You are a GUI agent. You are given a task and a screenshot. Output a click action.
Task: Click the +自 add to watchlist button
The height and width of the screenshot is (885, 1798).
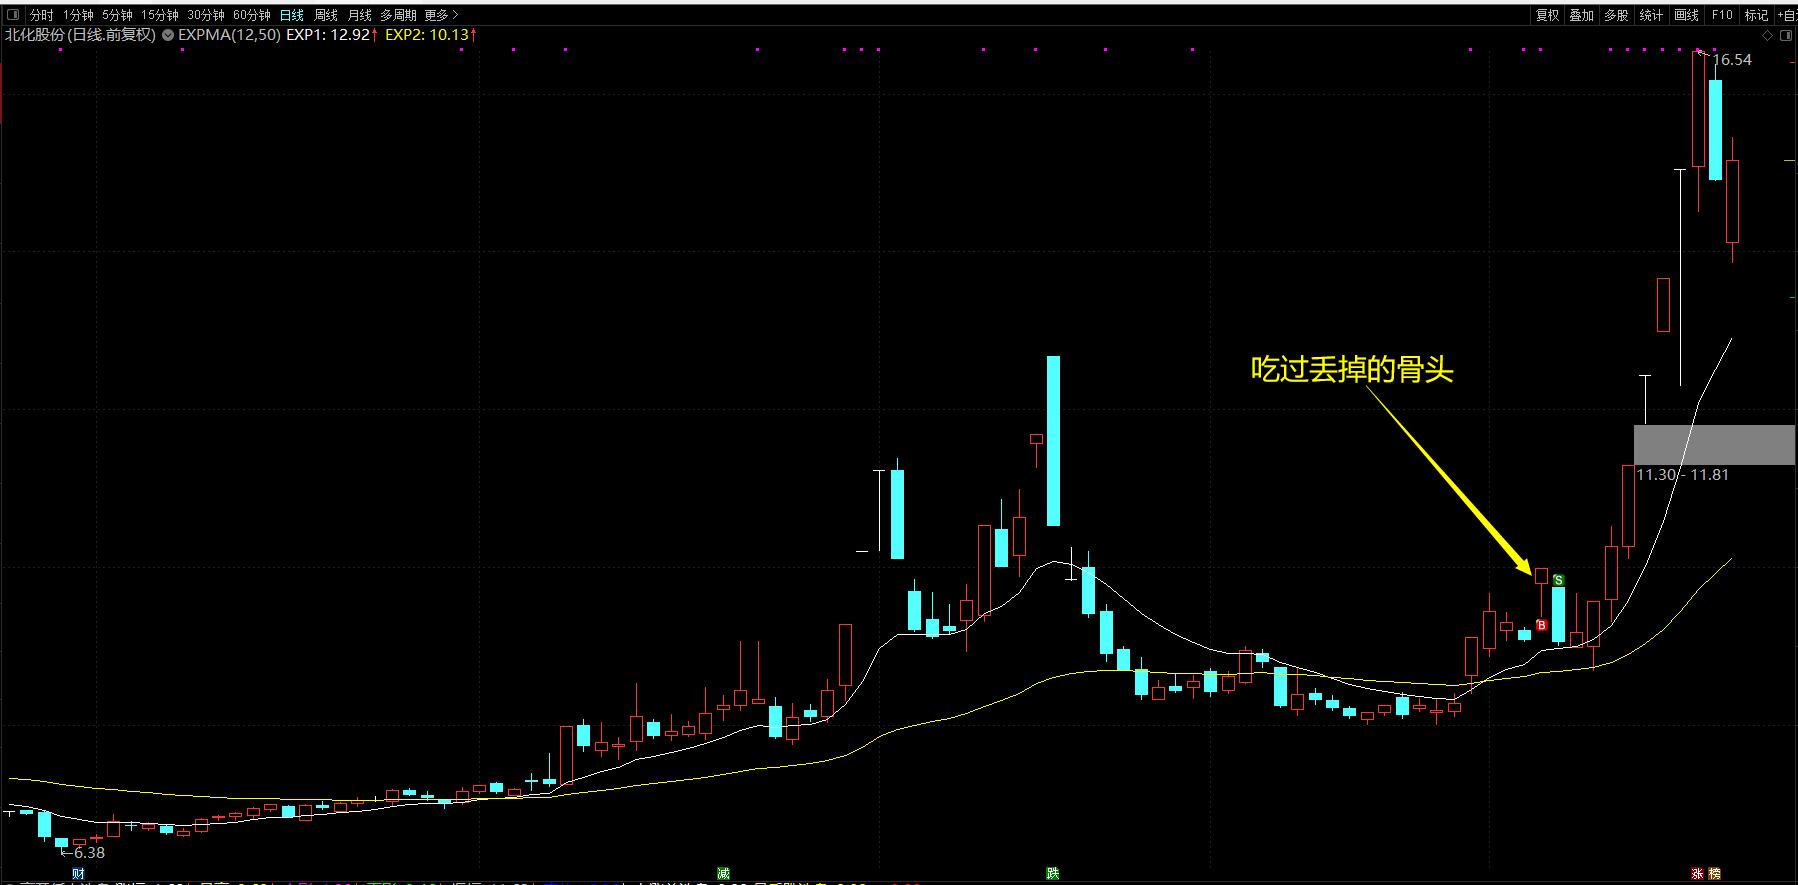(1787, 15)
